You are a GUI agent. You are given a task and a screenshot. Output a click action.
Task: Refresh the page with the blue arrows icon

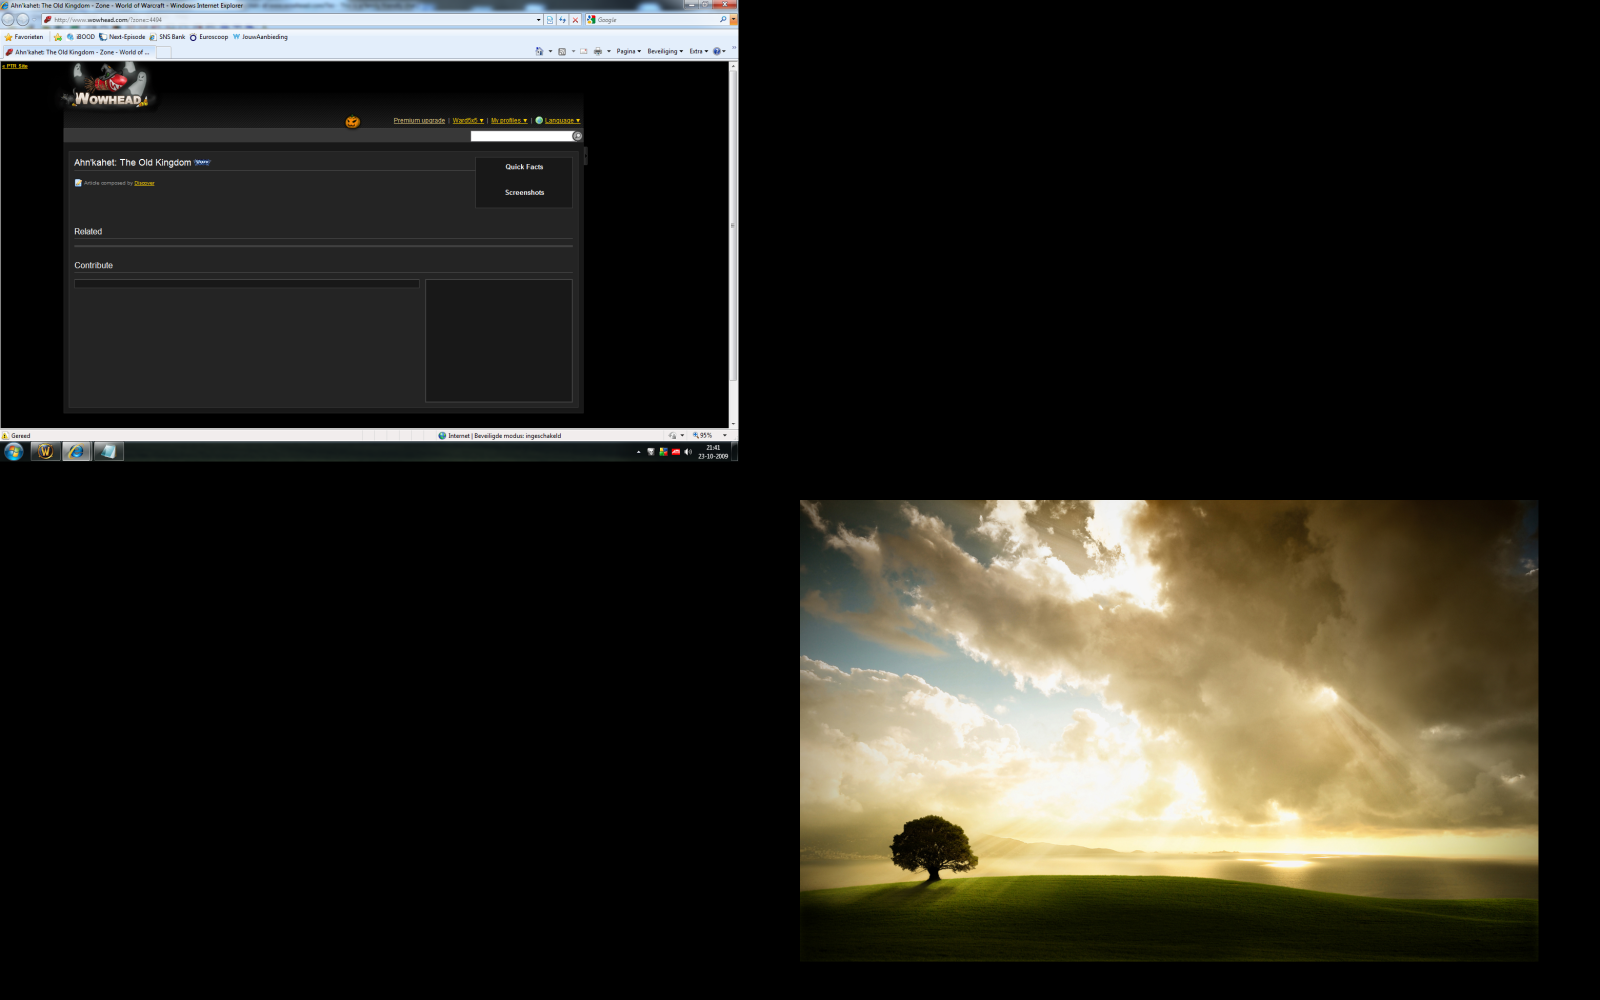562,20
